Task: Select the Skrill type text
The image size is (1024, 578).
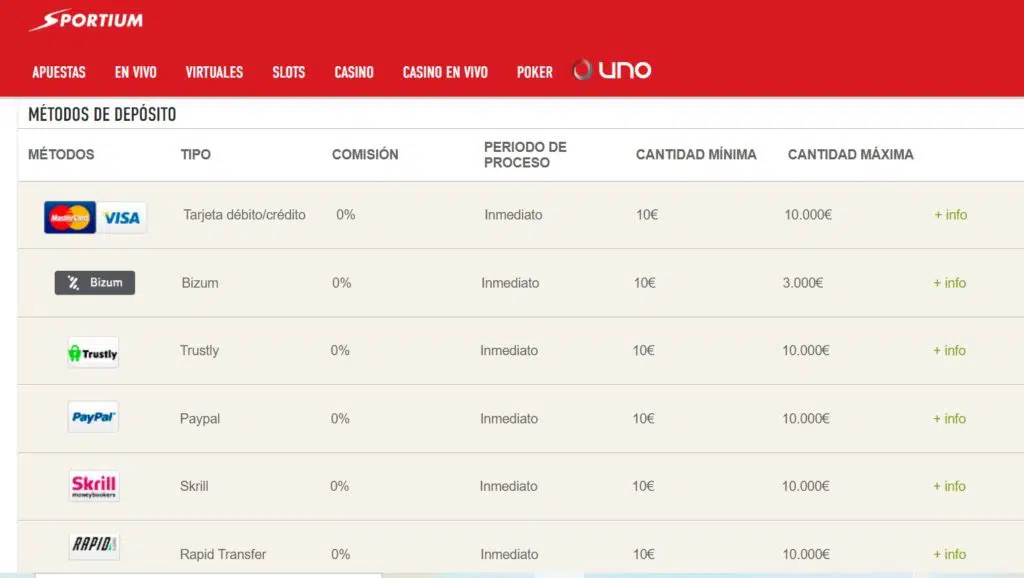Action: 194,486
